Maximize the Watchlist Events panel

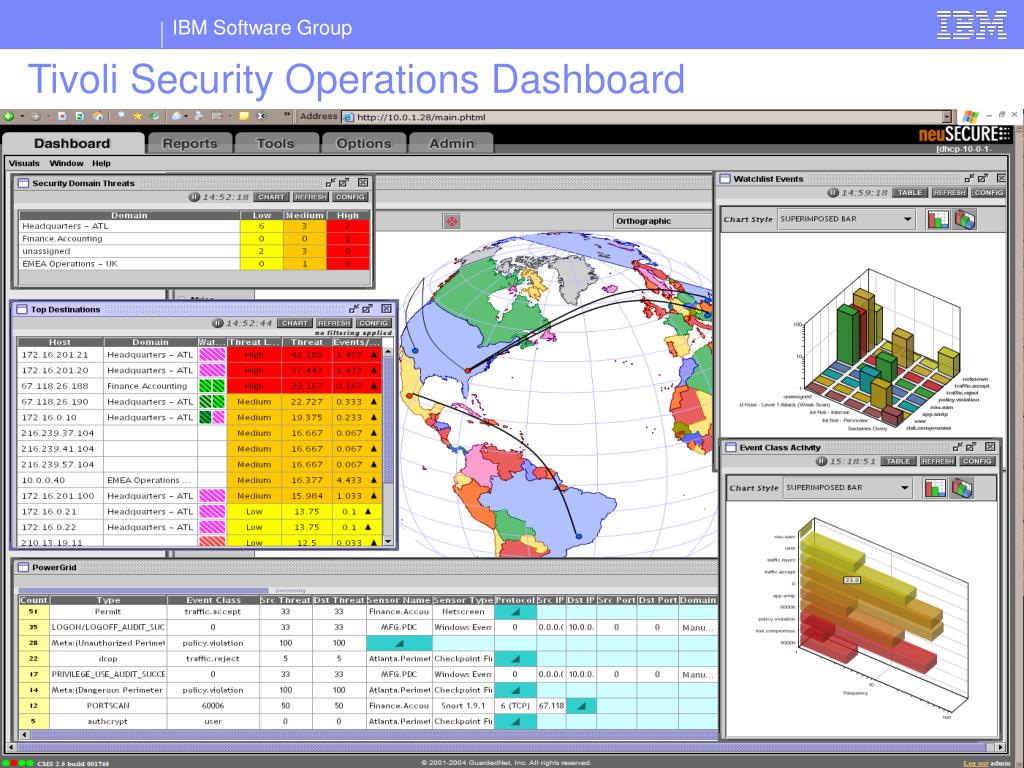[x=982, y=178]
